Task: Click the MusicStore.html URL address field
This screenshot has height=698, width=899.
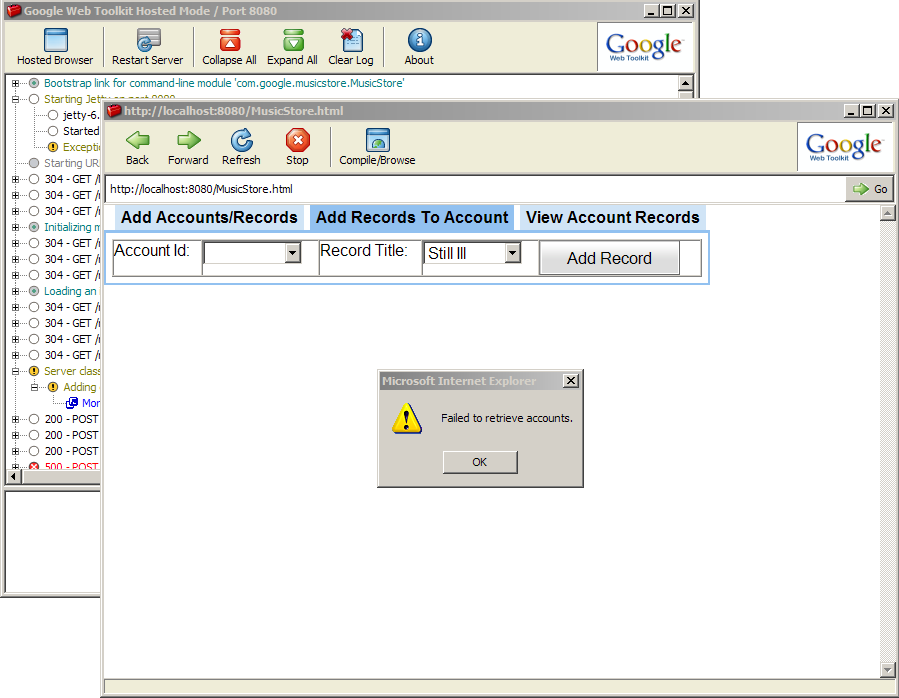Action: click(475, 189)
